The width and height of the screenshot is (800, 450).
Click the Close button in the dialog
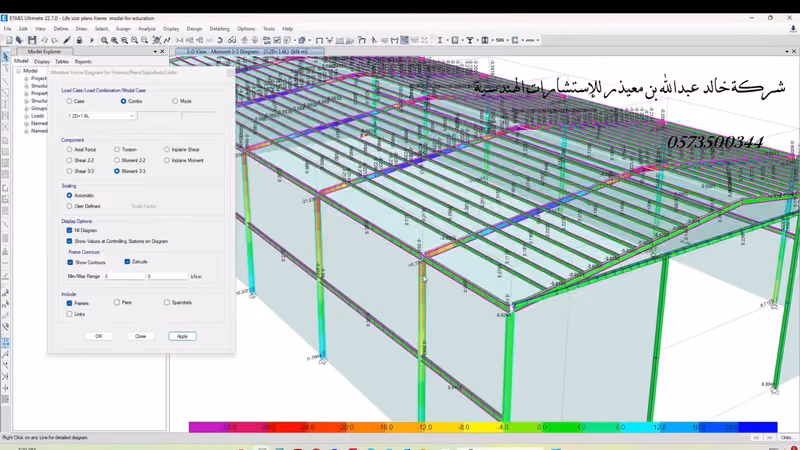(x=140, y=336)
